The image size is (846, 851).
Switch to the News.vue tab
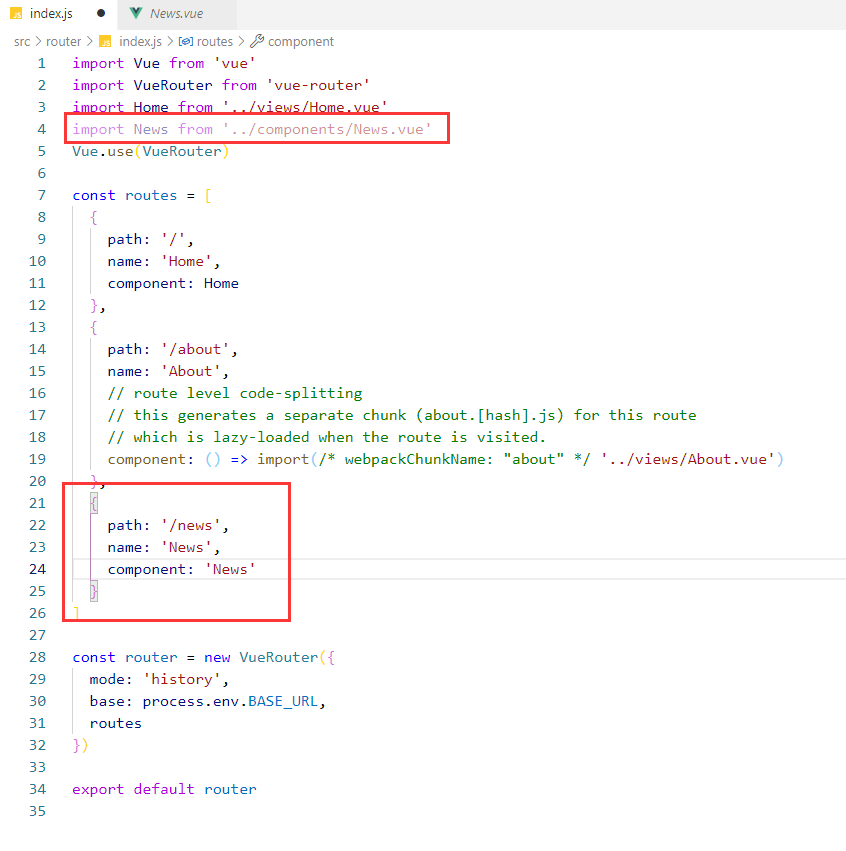click(178, 14)
